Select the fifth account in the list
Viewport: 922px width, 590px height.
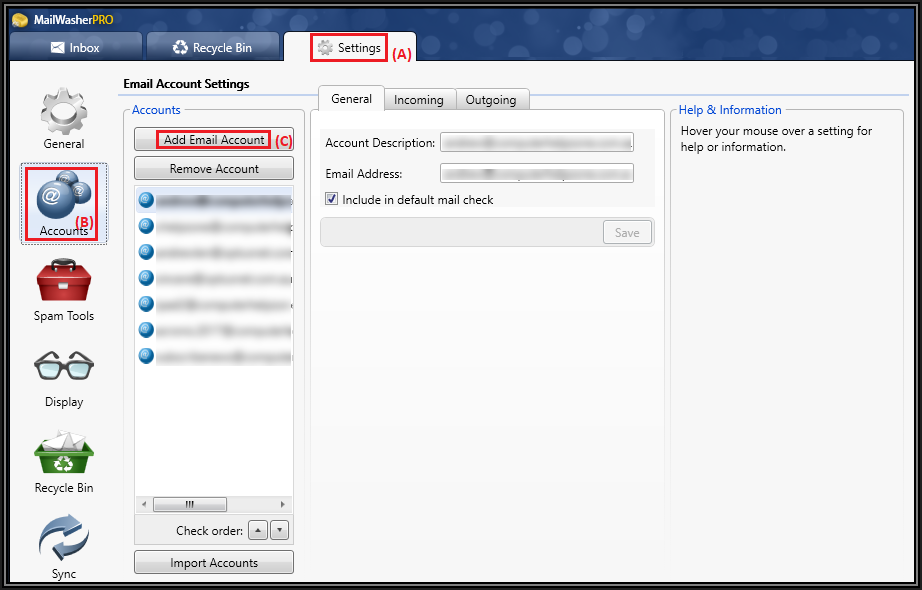[x=215, y=304]
